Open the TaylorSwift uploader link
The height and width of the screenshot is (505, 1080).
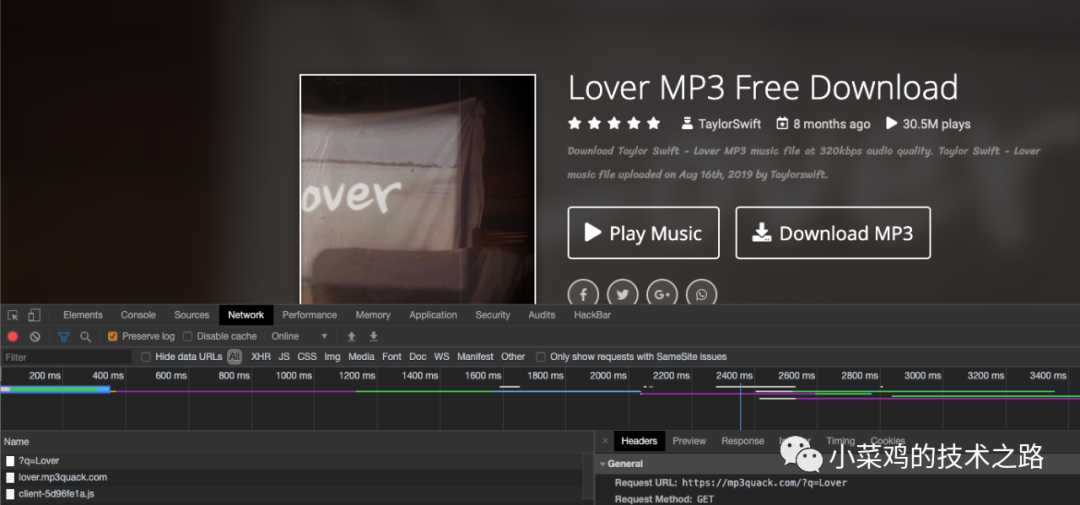pyautogui.click(x=729, y=124)
